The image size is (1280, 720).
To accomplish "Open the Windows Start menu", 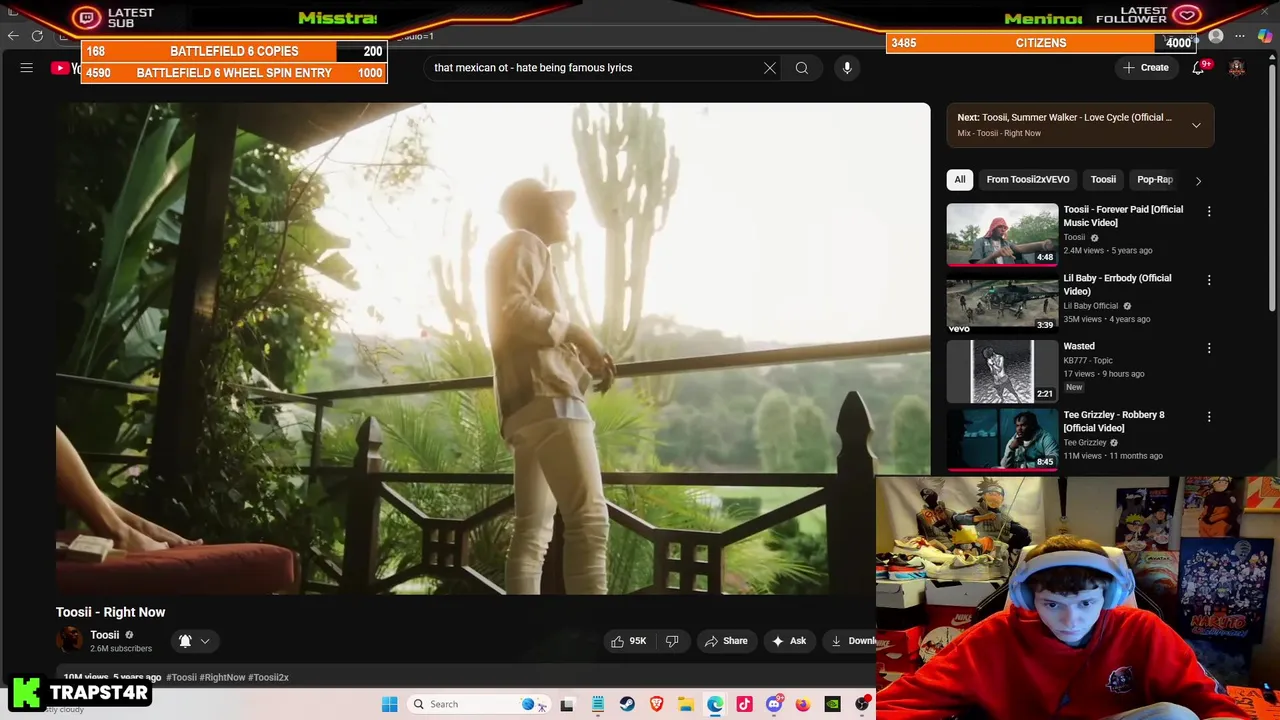I will pyautogui.click(x=390, y=704).
